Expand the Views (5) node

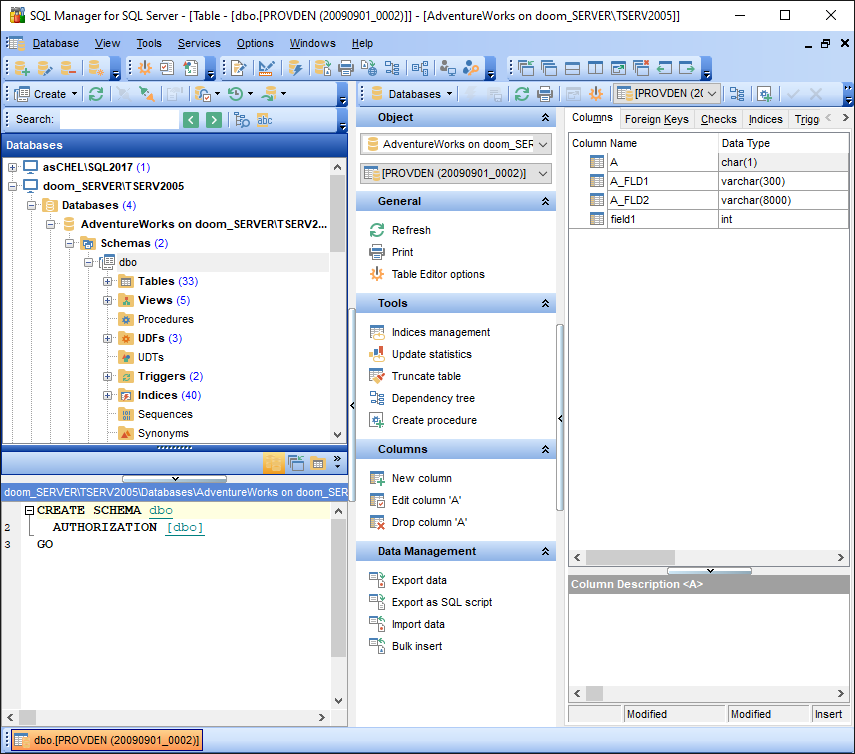pyautogui.click(x=107, y=300)
